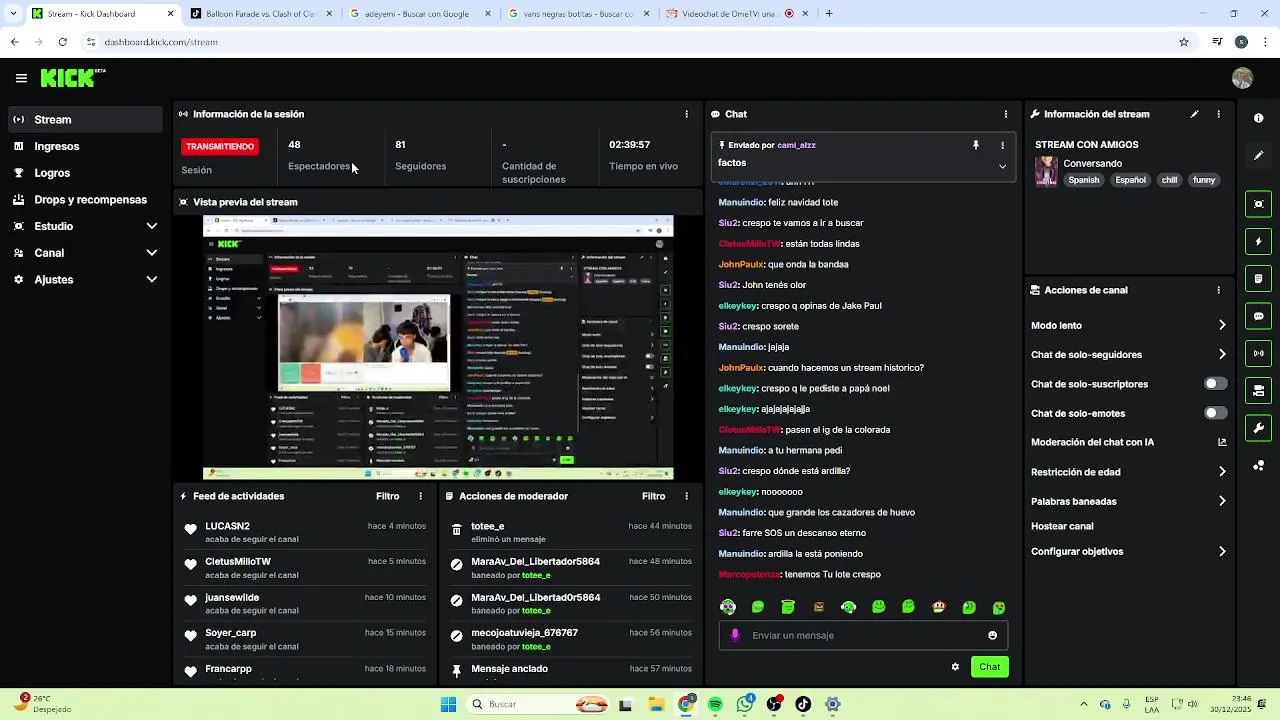Click Filtro in Acciones de moderador
This screenshot has width=1280, height=720.
point(653,496)
